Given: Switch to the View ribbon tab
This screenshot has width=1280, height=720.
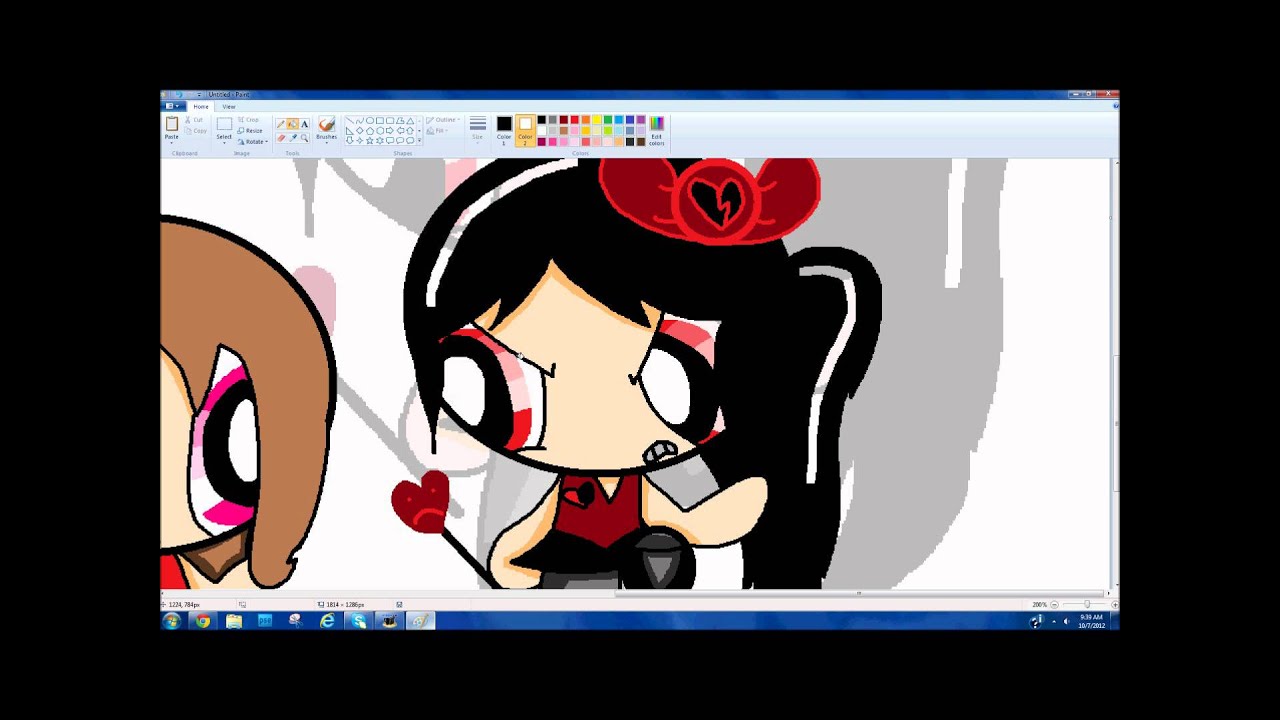Looking at the screenshot, I should pyautogui.click(x=229, y=106).
